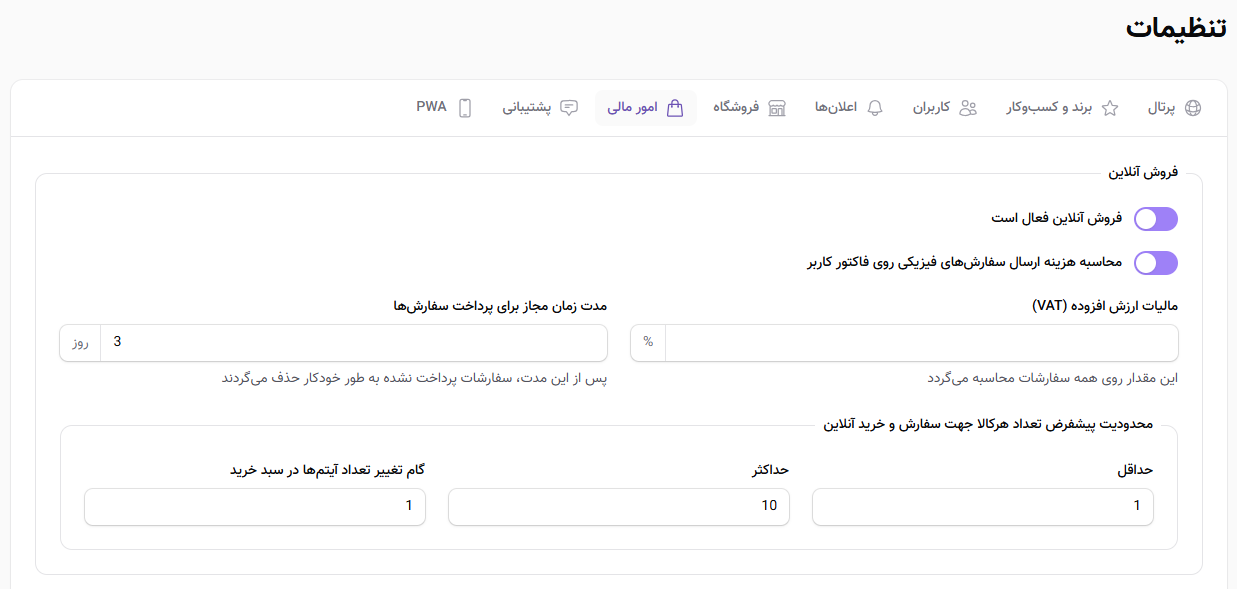1237x589 pixels.
Task: Click the users icon beside کاربران
Action: click(968, 108)
